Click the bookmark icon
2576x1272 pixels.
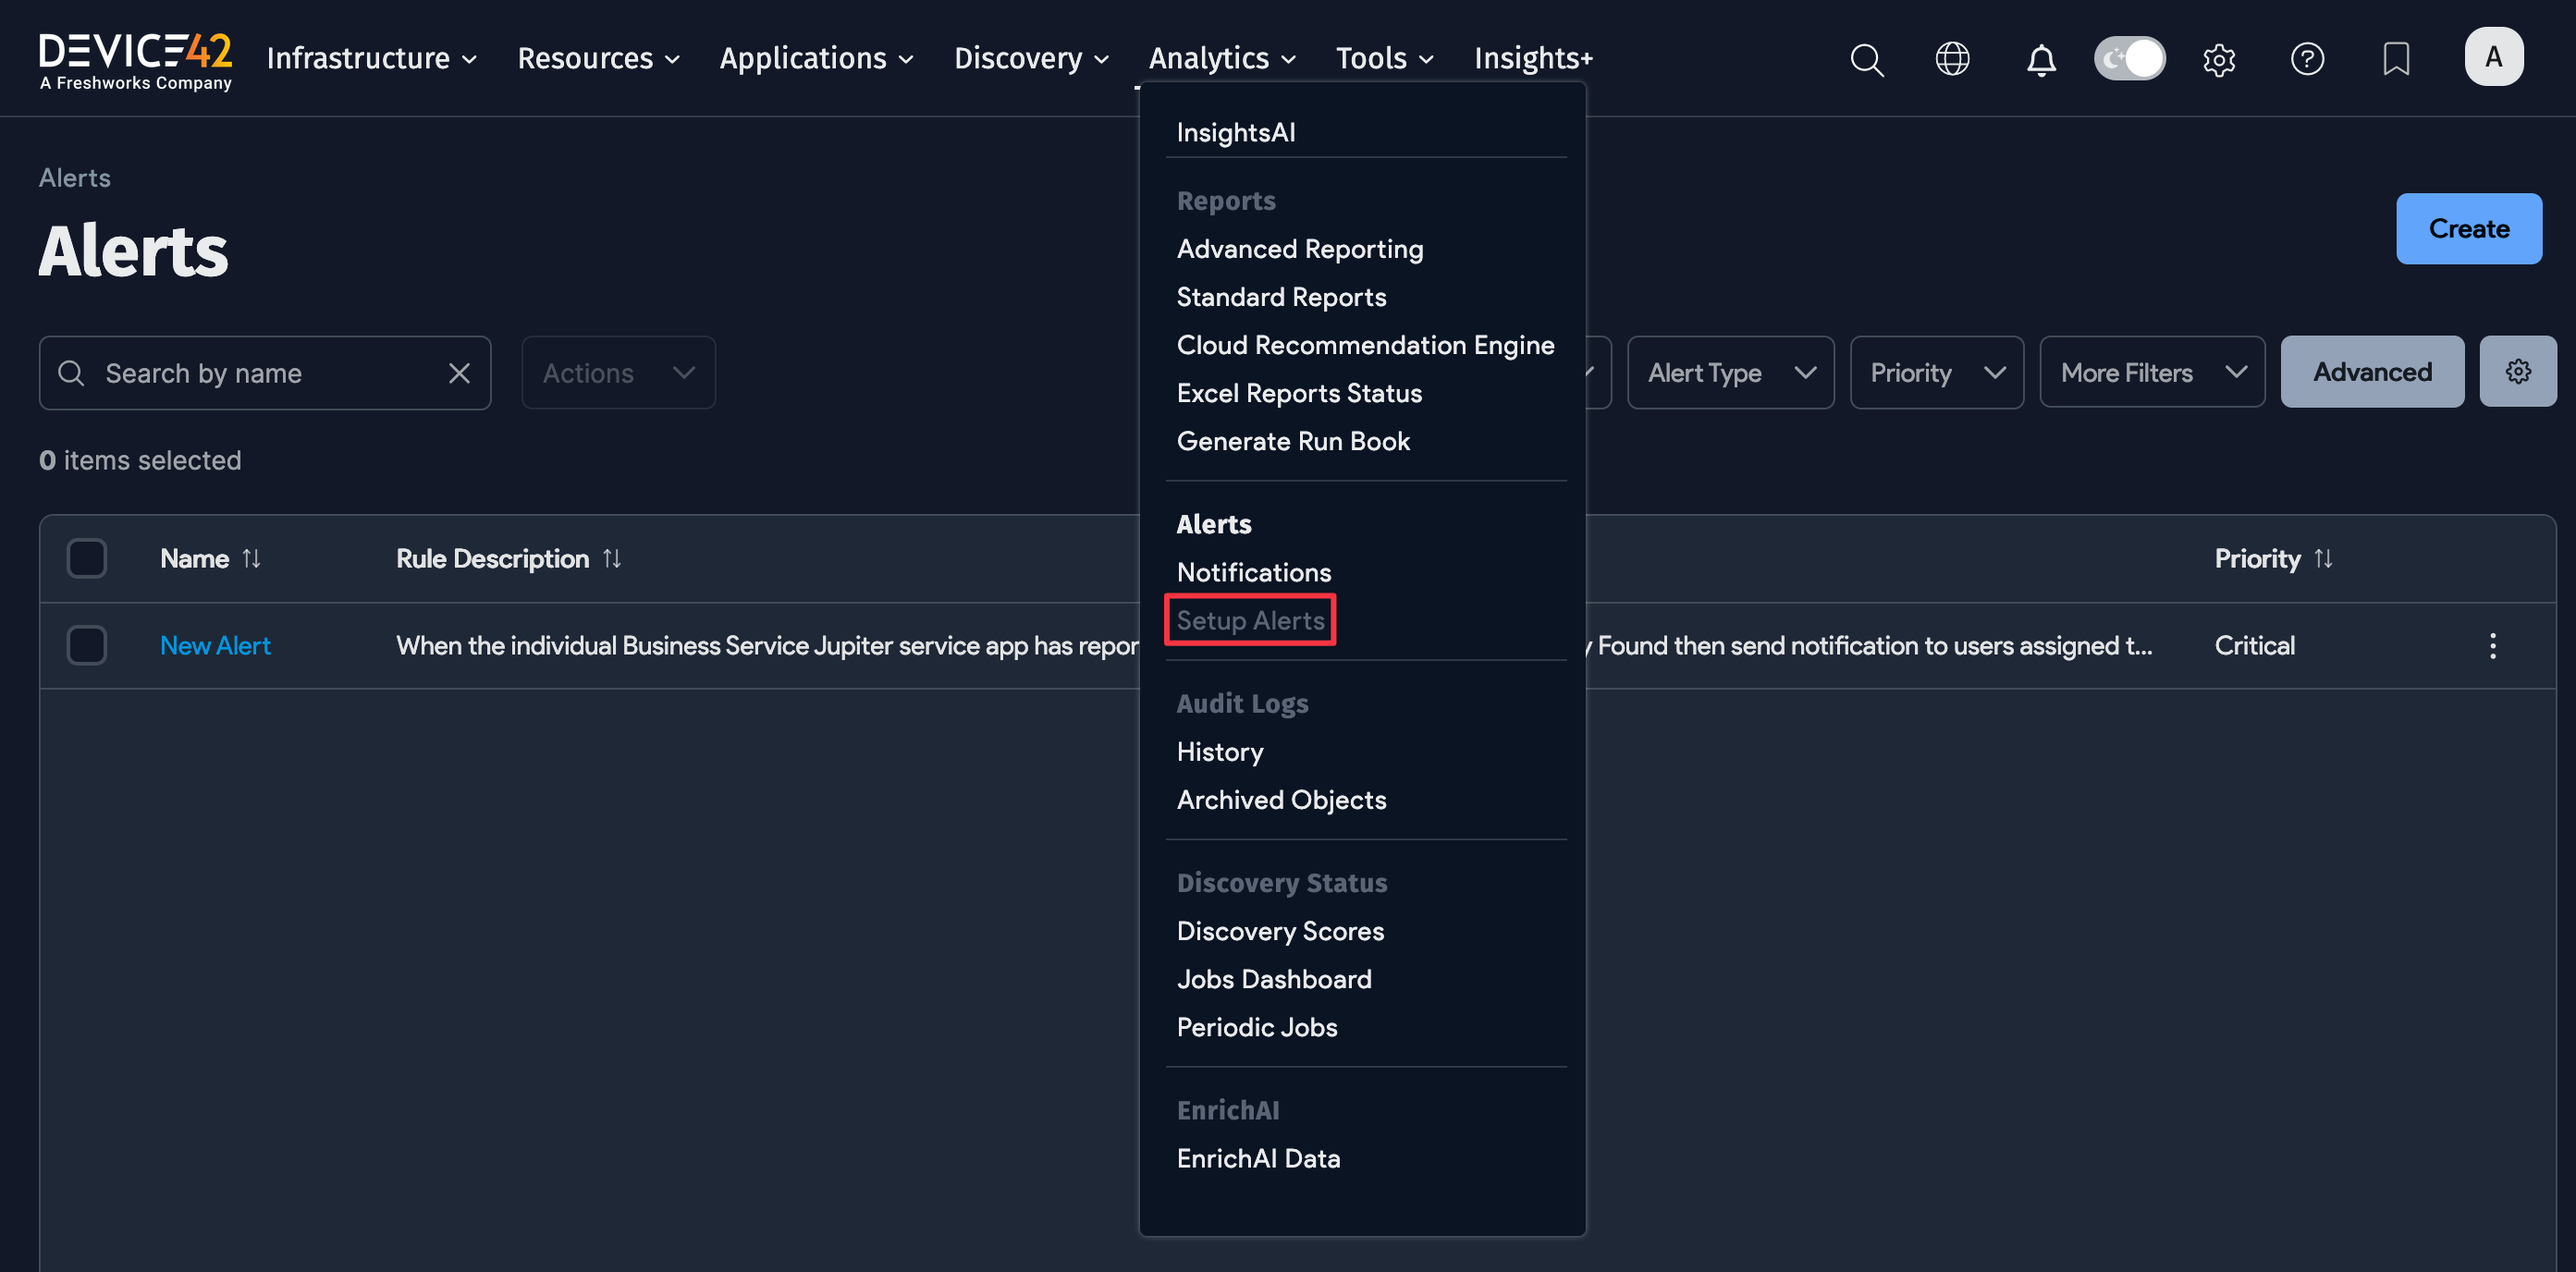(2396, 59)
